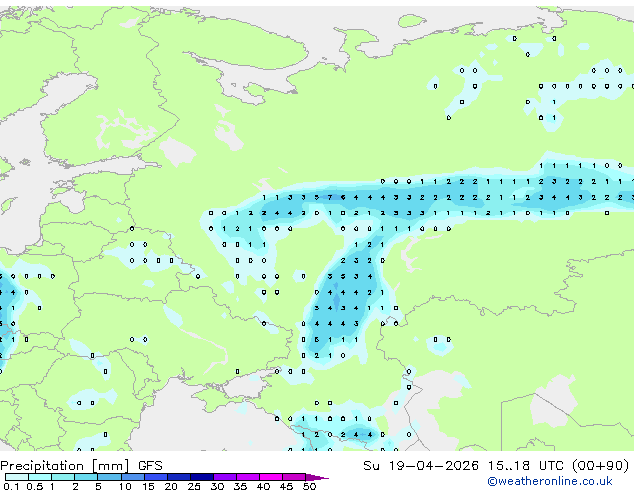Click the '50' legend scale label
634x490 pixels.
[x=310, y=486]
